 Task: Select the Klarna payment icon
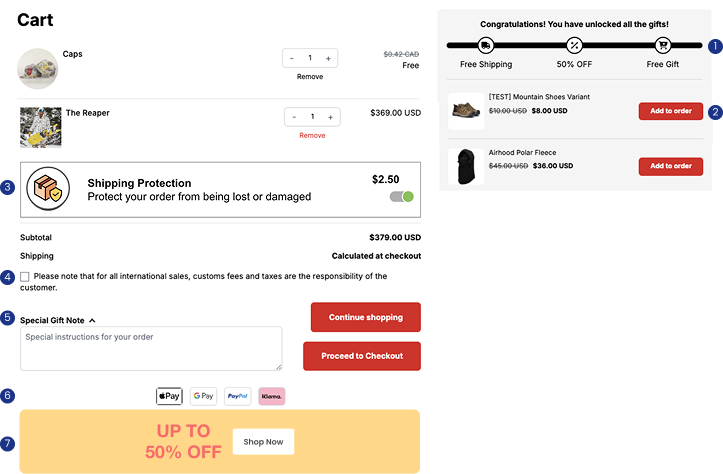coord(272,396)
